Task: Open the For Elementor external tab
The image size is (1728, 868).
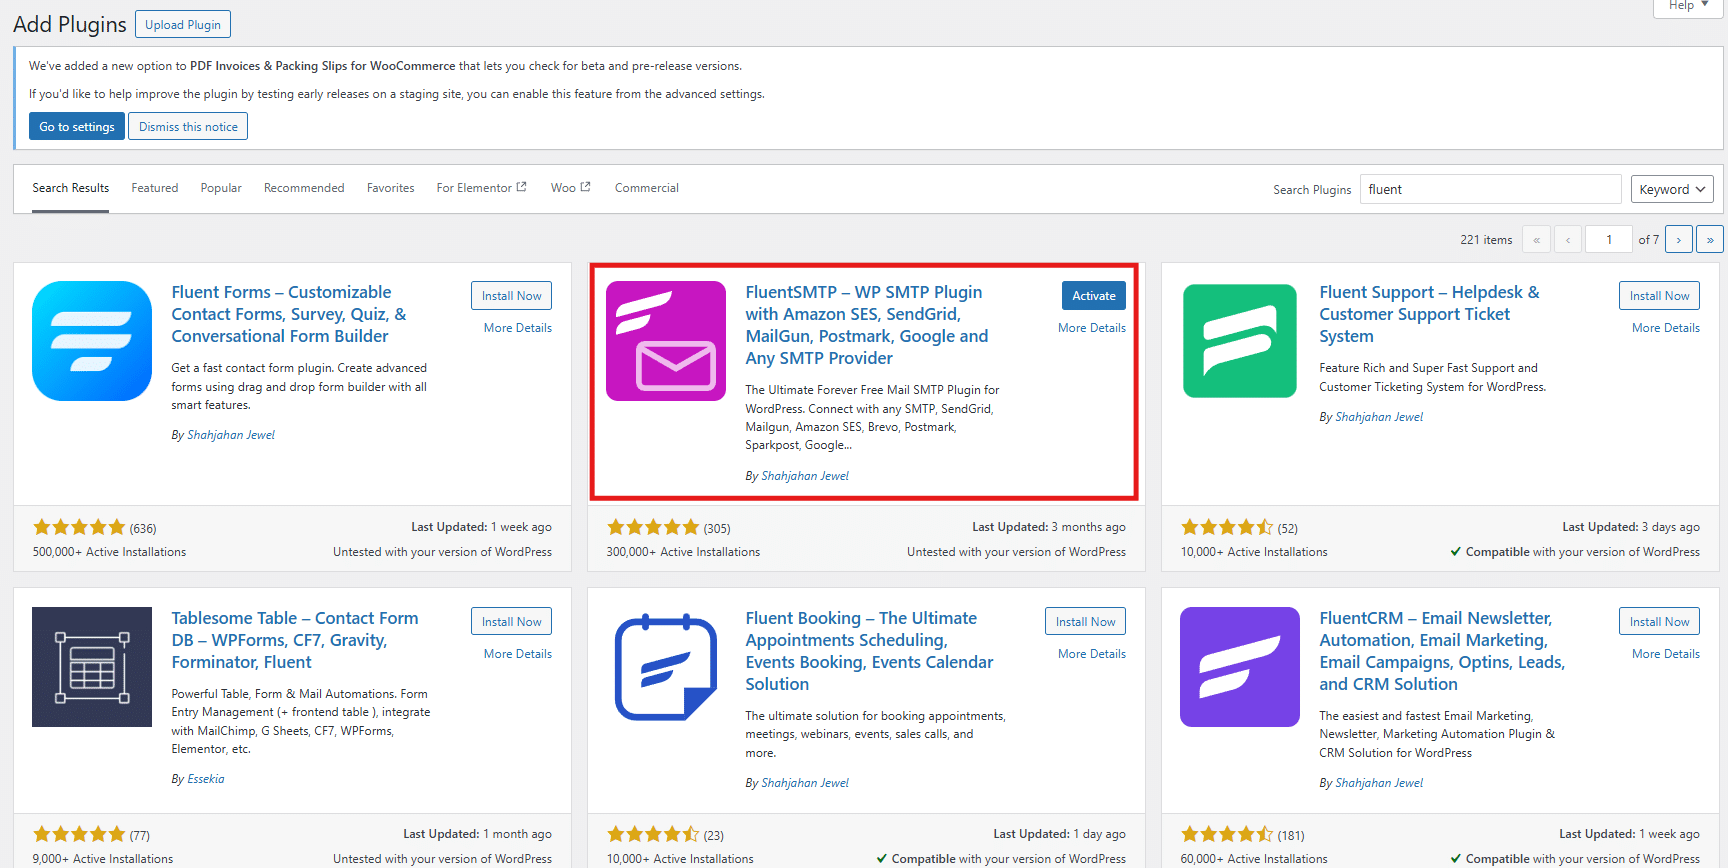Action: tap(481, 188)
